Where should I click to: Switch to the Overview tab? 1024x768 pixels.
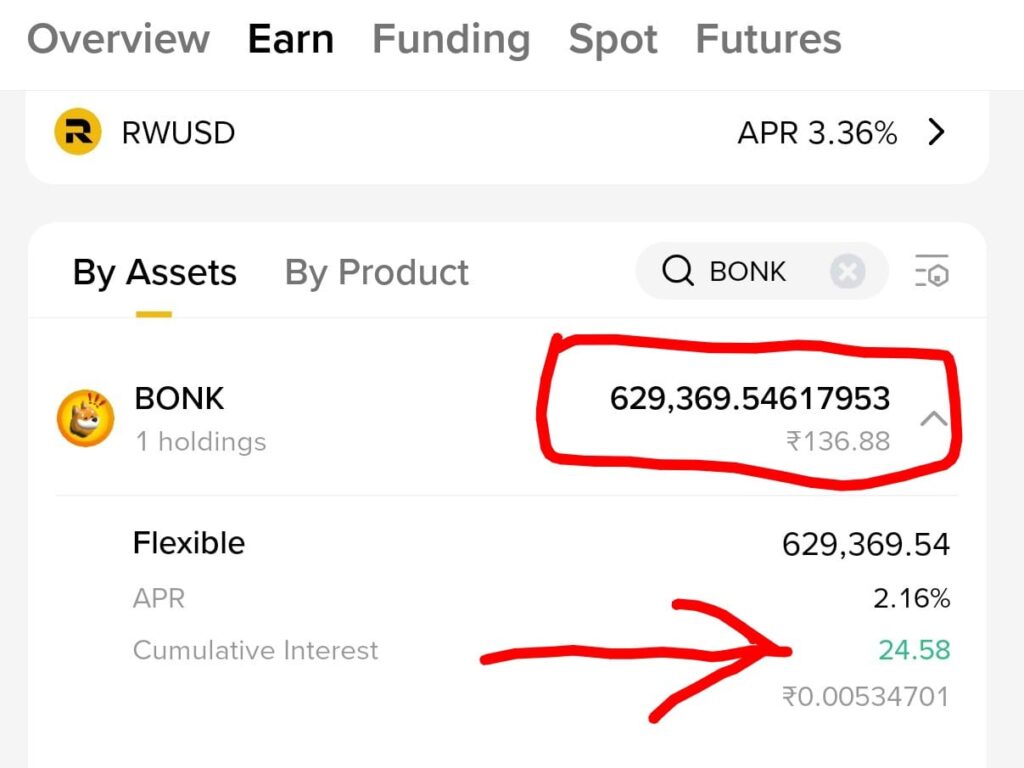point(118,39)
